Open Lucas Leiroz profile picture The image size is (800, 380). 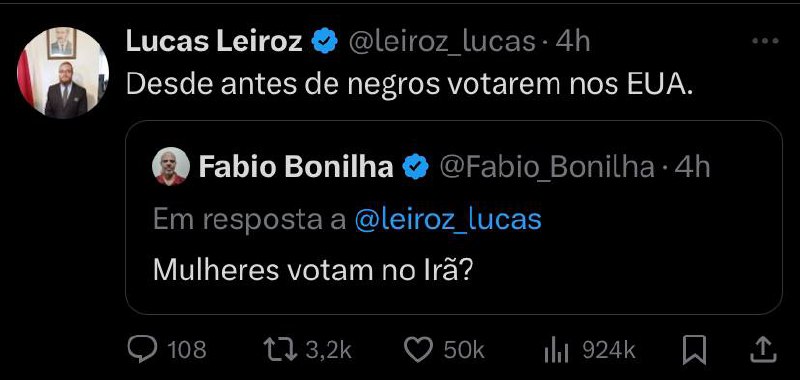point(63,72)
